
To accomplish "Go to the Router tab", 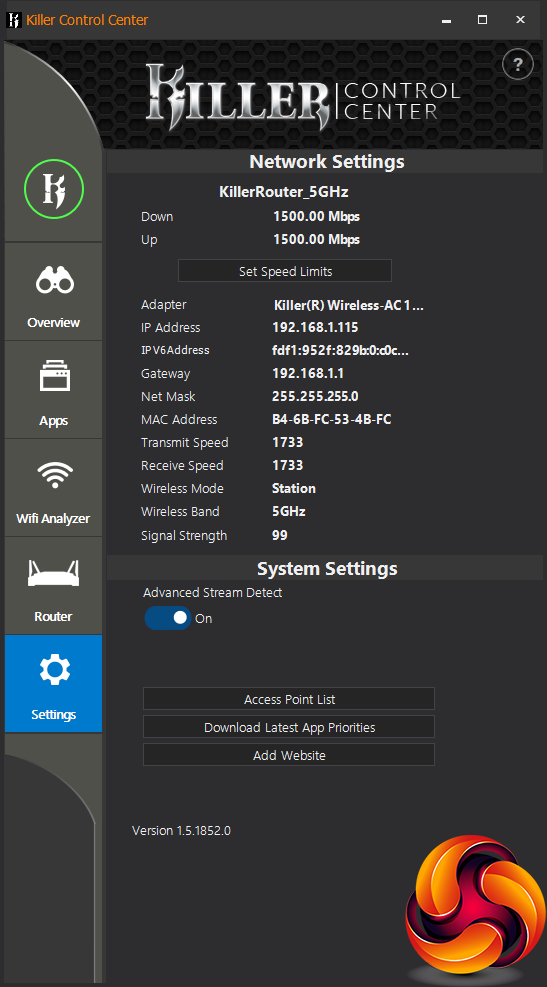I will pyautogui.click(x=54, y=586).
